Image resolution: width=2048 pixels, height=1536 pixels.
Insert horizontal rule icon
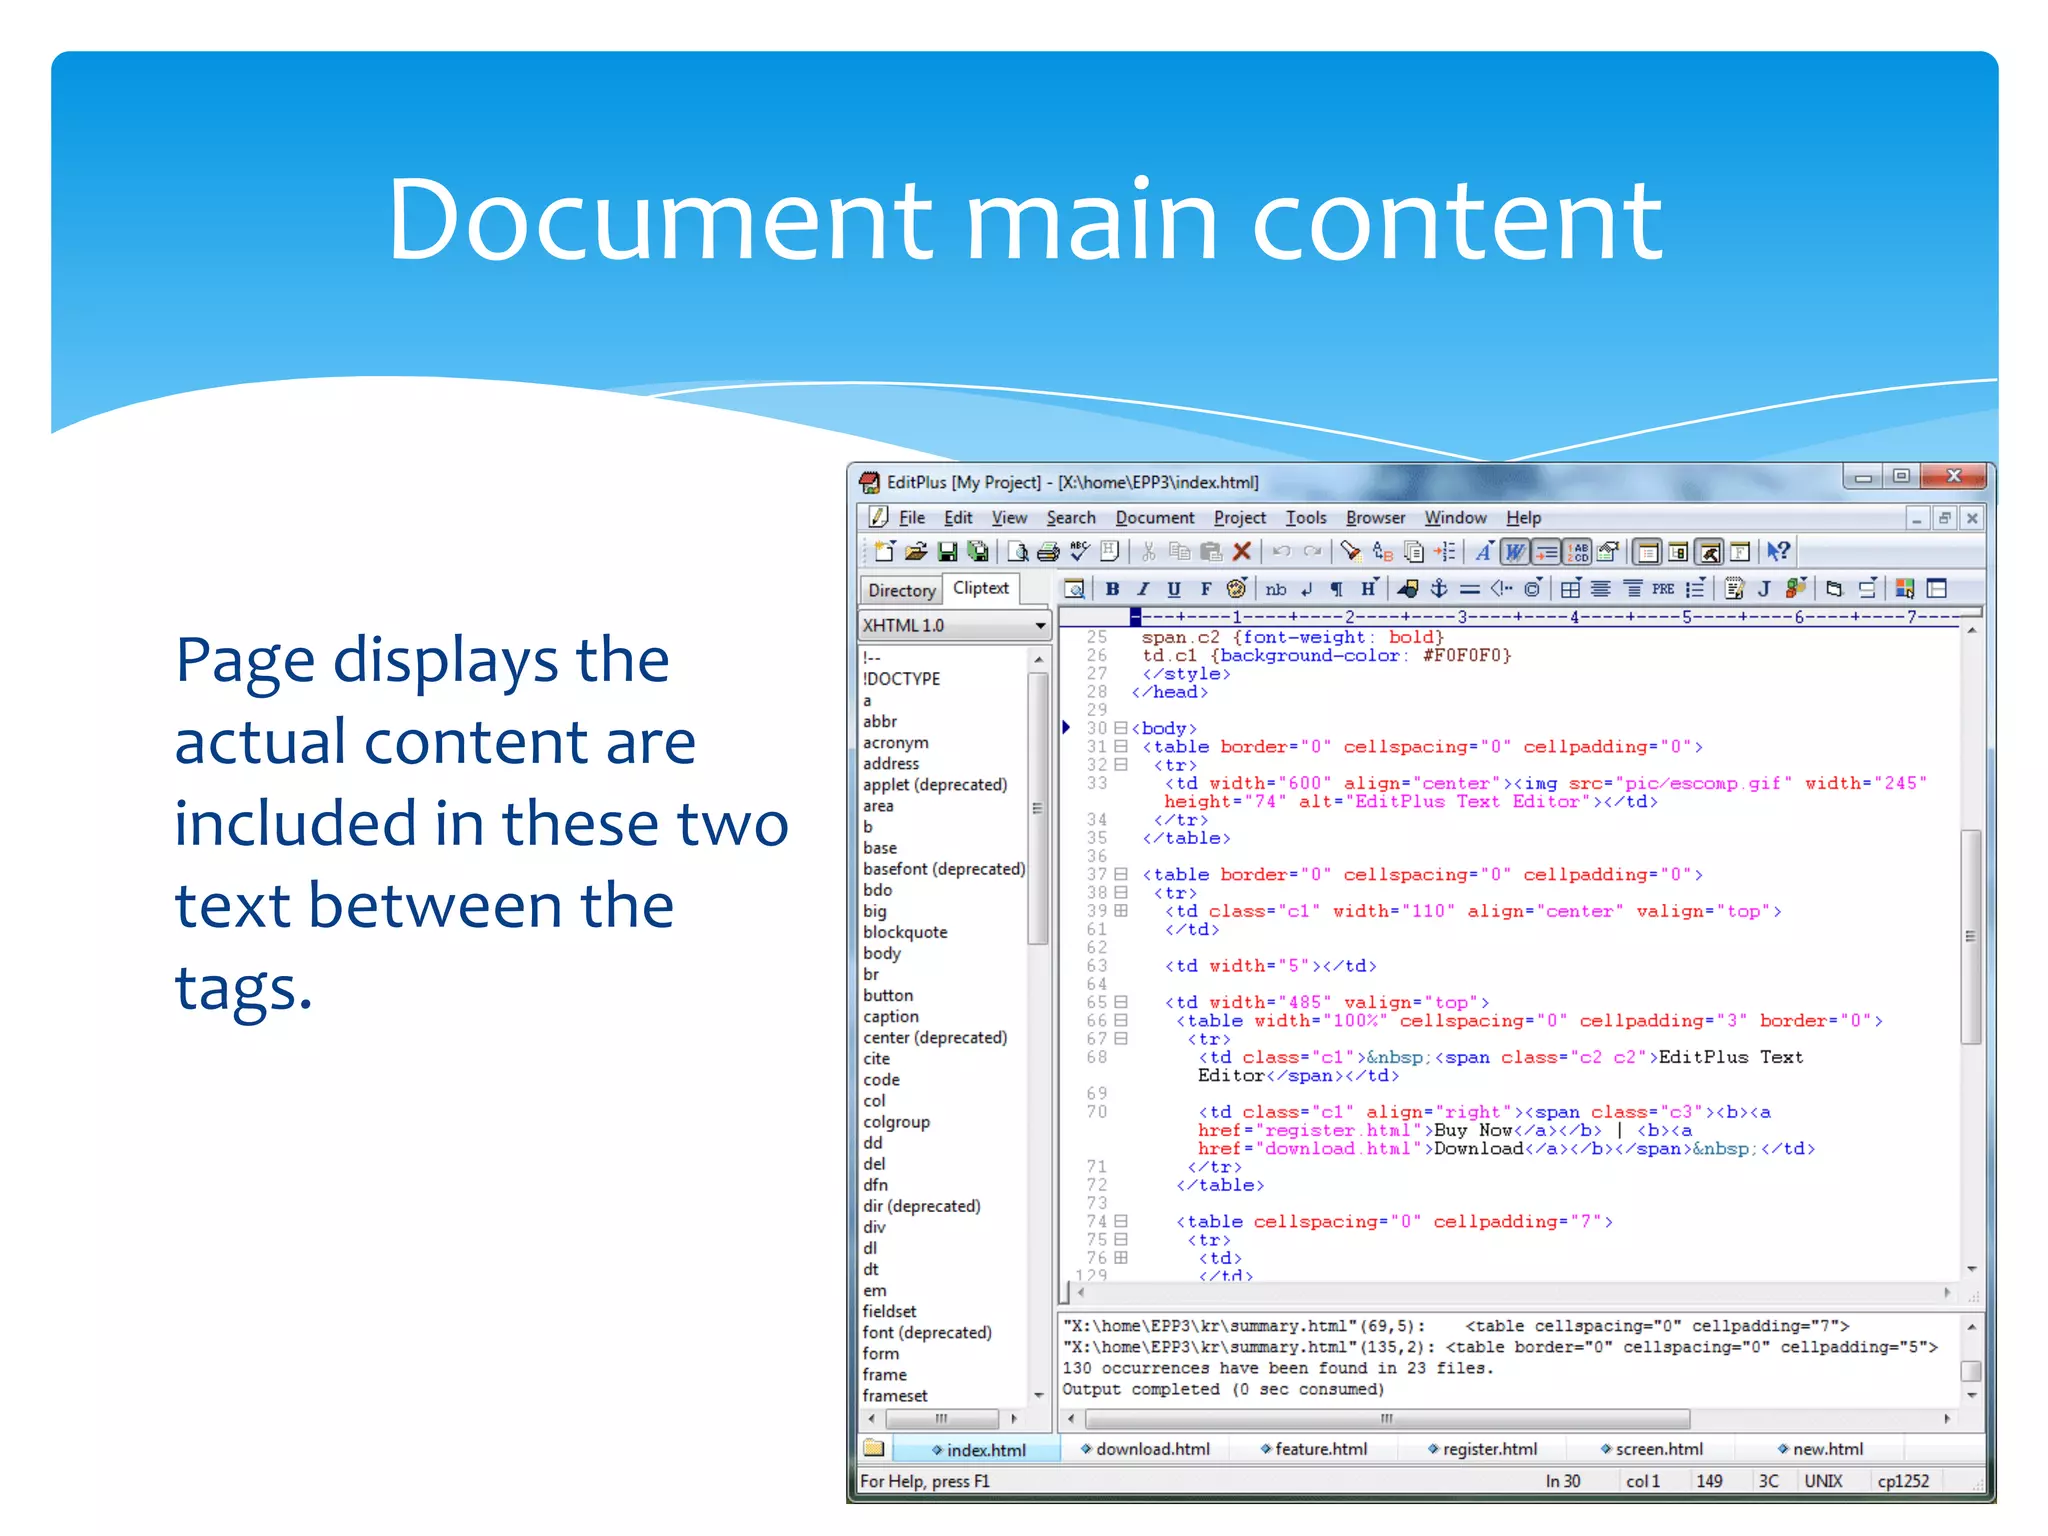click(x=1470, y=589)
